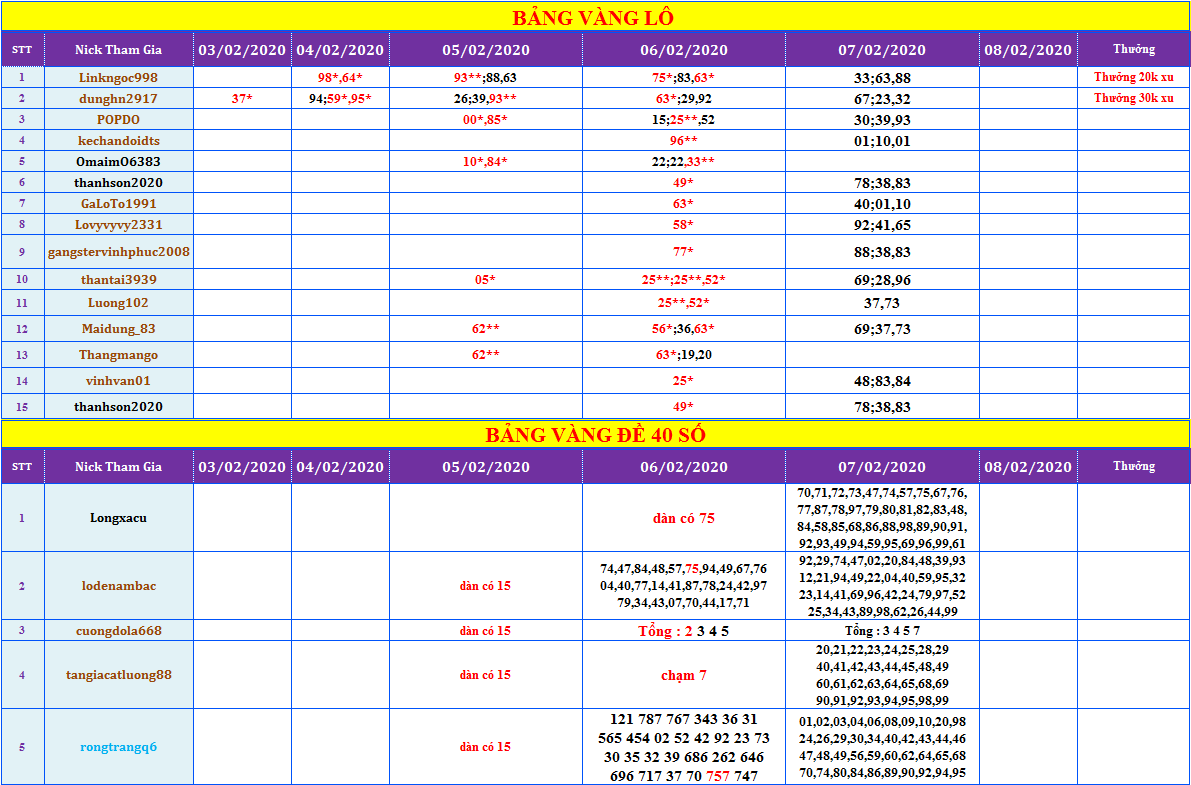
Task: Select the cell '92;41,65'
Action: (x=882, y=225)
